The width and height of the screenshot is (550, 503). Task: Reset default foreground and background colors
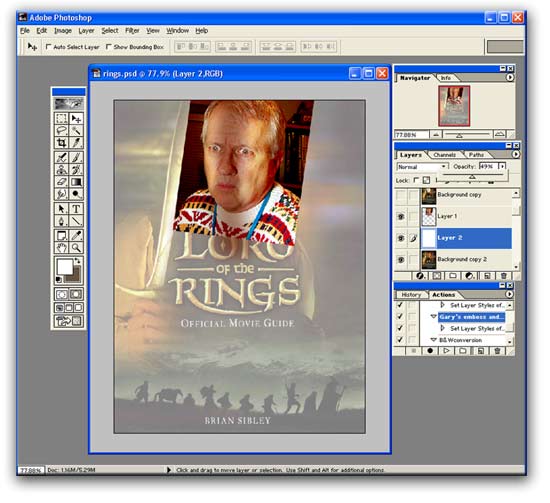pos(59,280)
